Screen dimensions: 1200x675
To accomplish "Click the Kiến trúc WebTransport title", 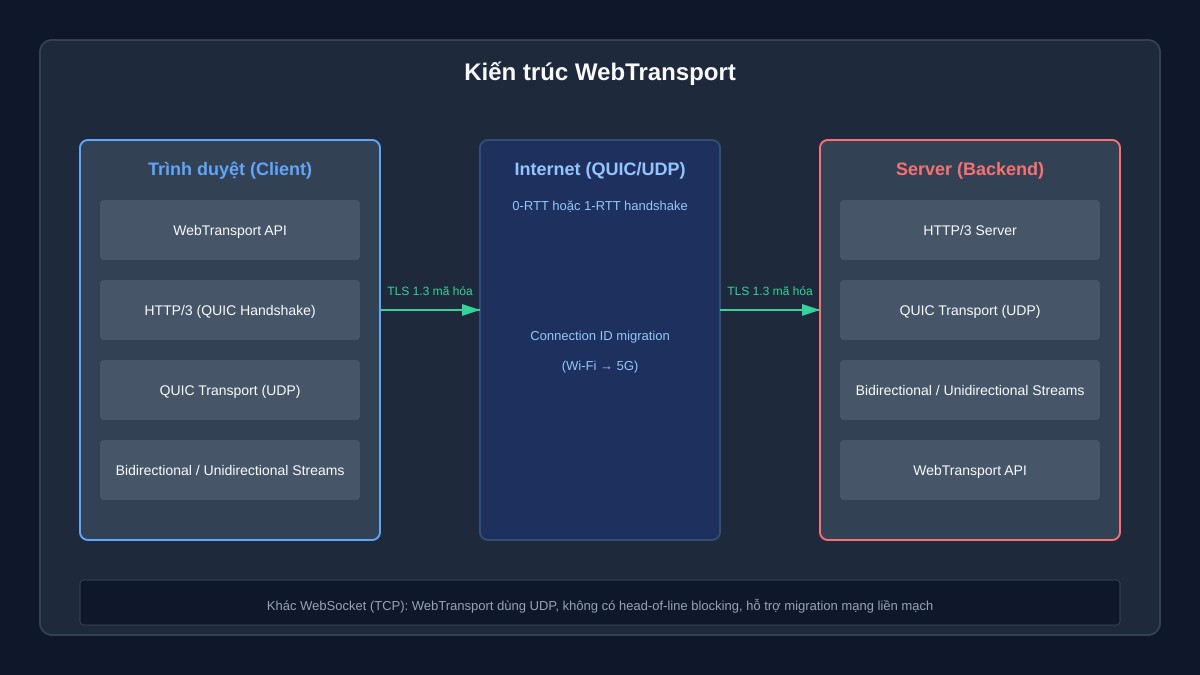I will (600, 72).
